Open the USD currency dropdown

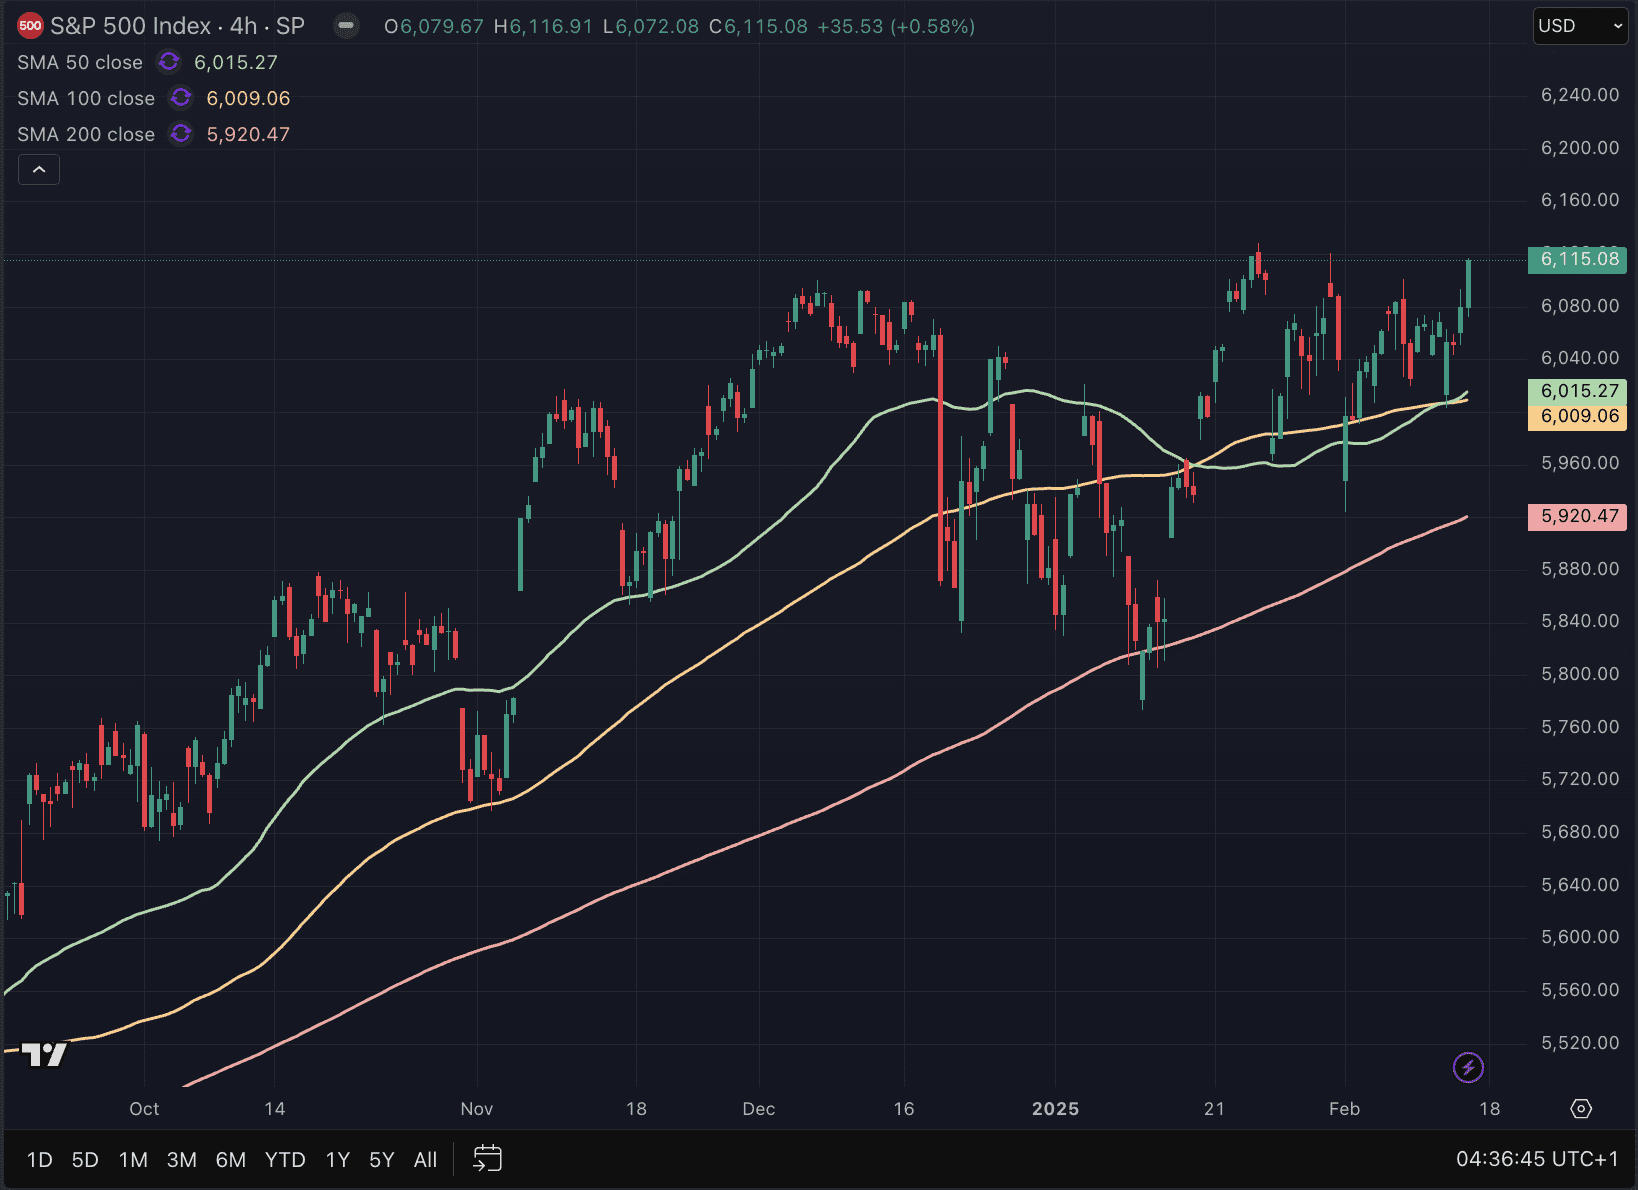[1581, 26]
